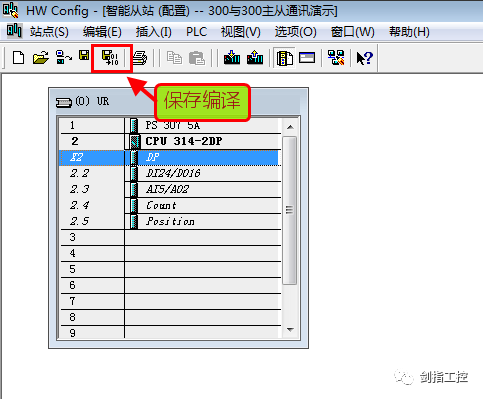Click the New station toolbar icon

pos(19,58)
